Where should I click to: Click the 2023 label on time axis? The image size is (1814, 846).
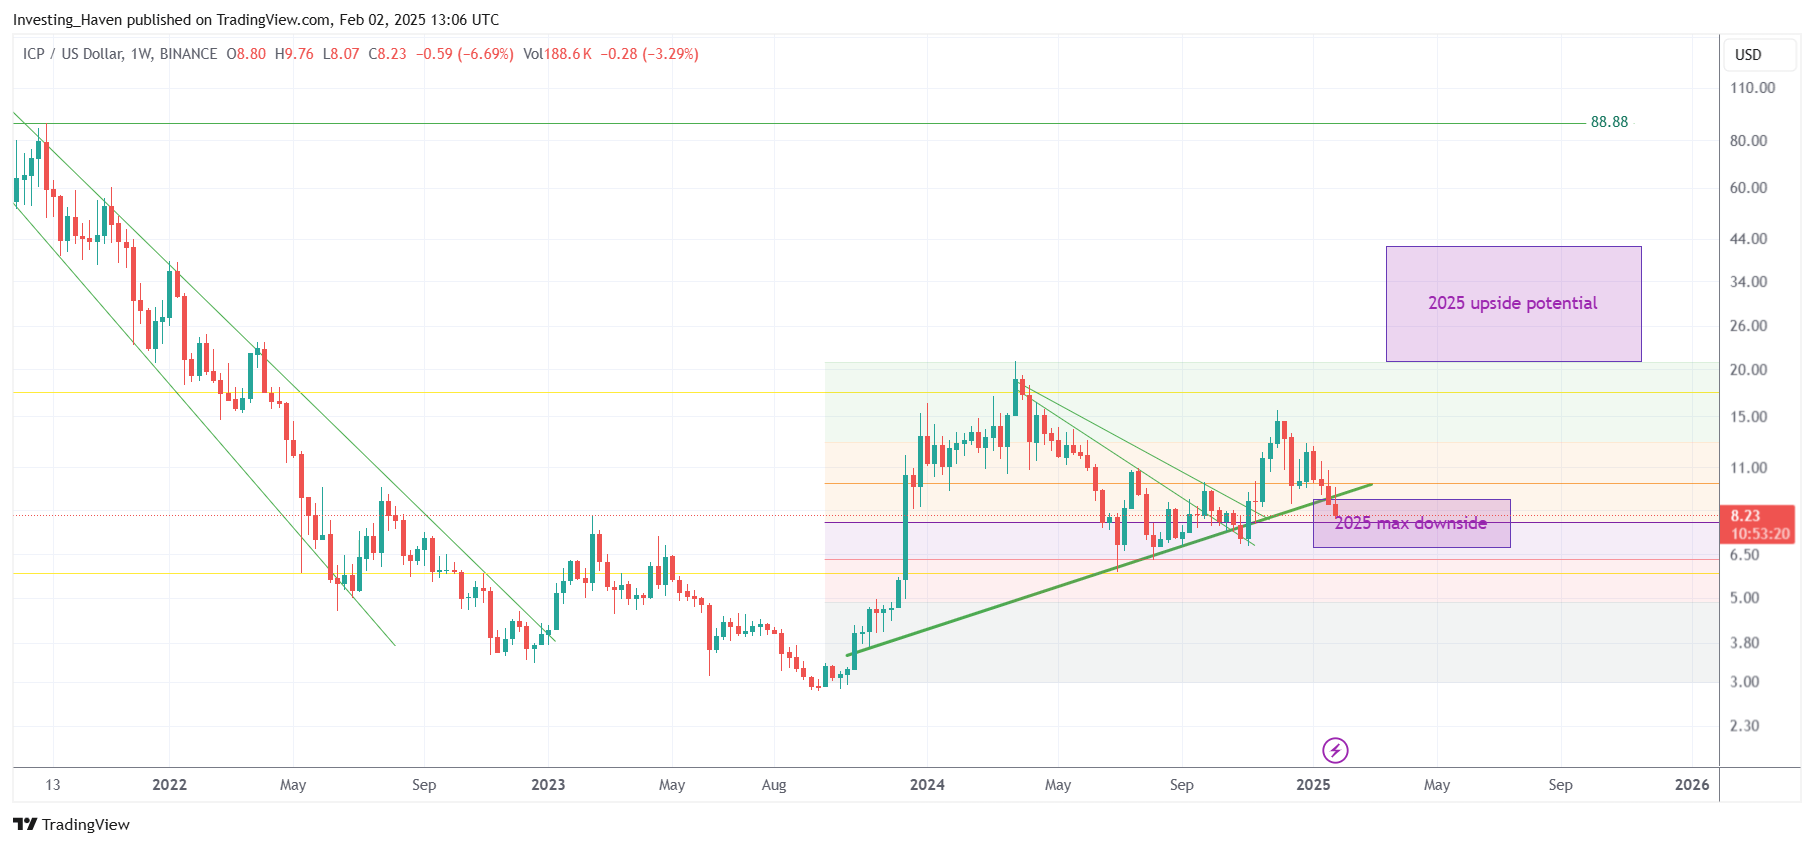[x=548, y=784]
